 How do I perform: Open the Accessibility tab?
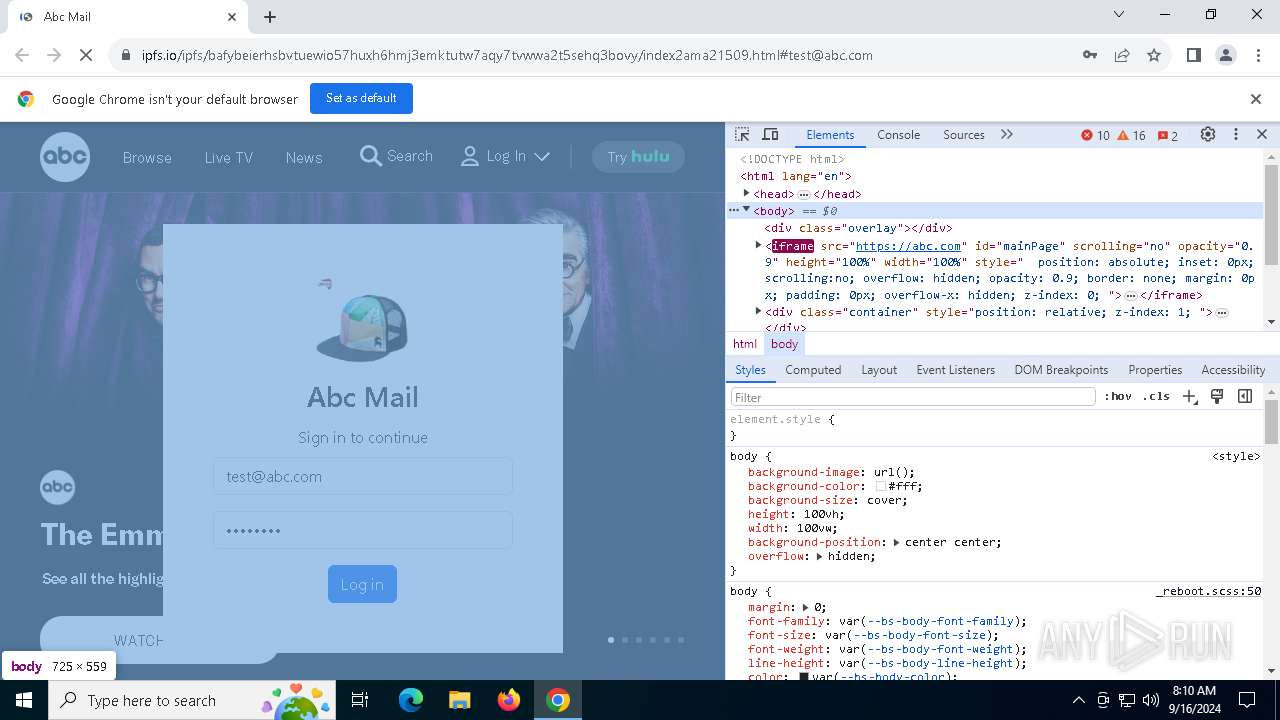click(1233, 370)
